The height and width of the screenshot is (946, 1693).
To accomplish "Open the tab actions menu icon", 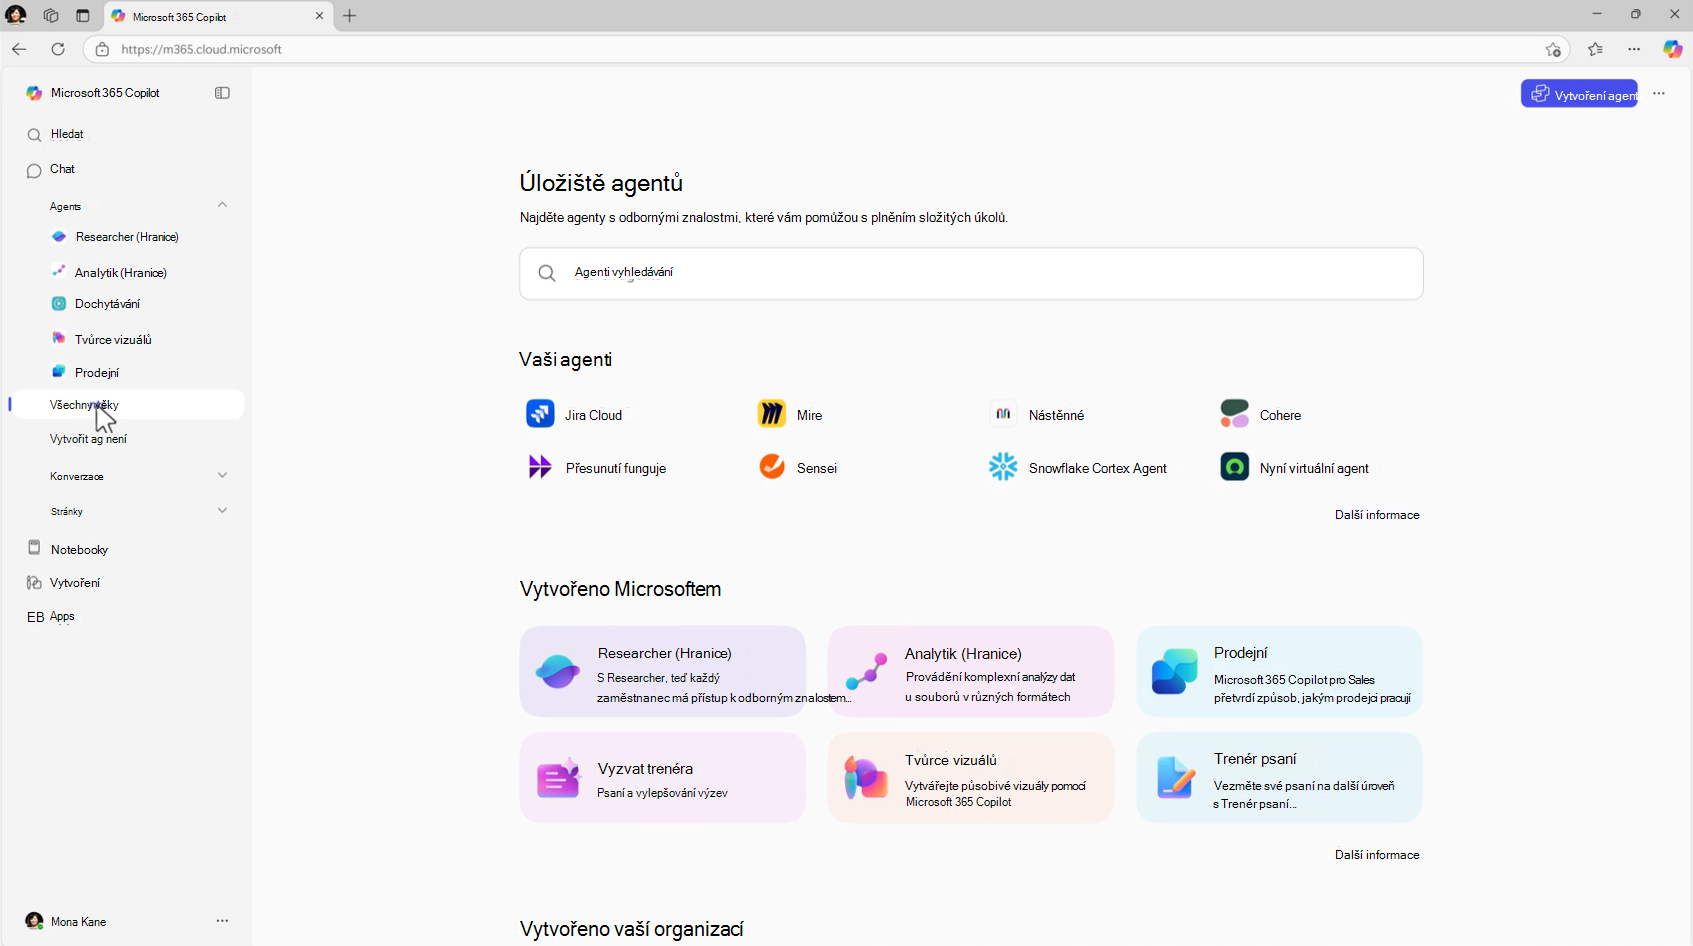I will pyautogui.click(x=83, y=16).
